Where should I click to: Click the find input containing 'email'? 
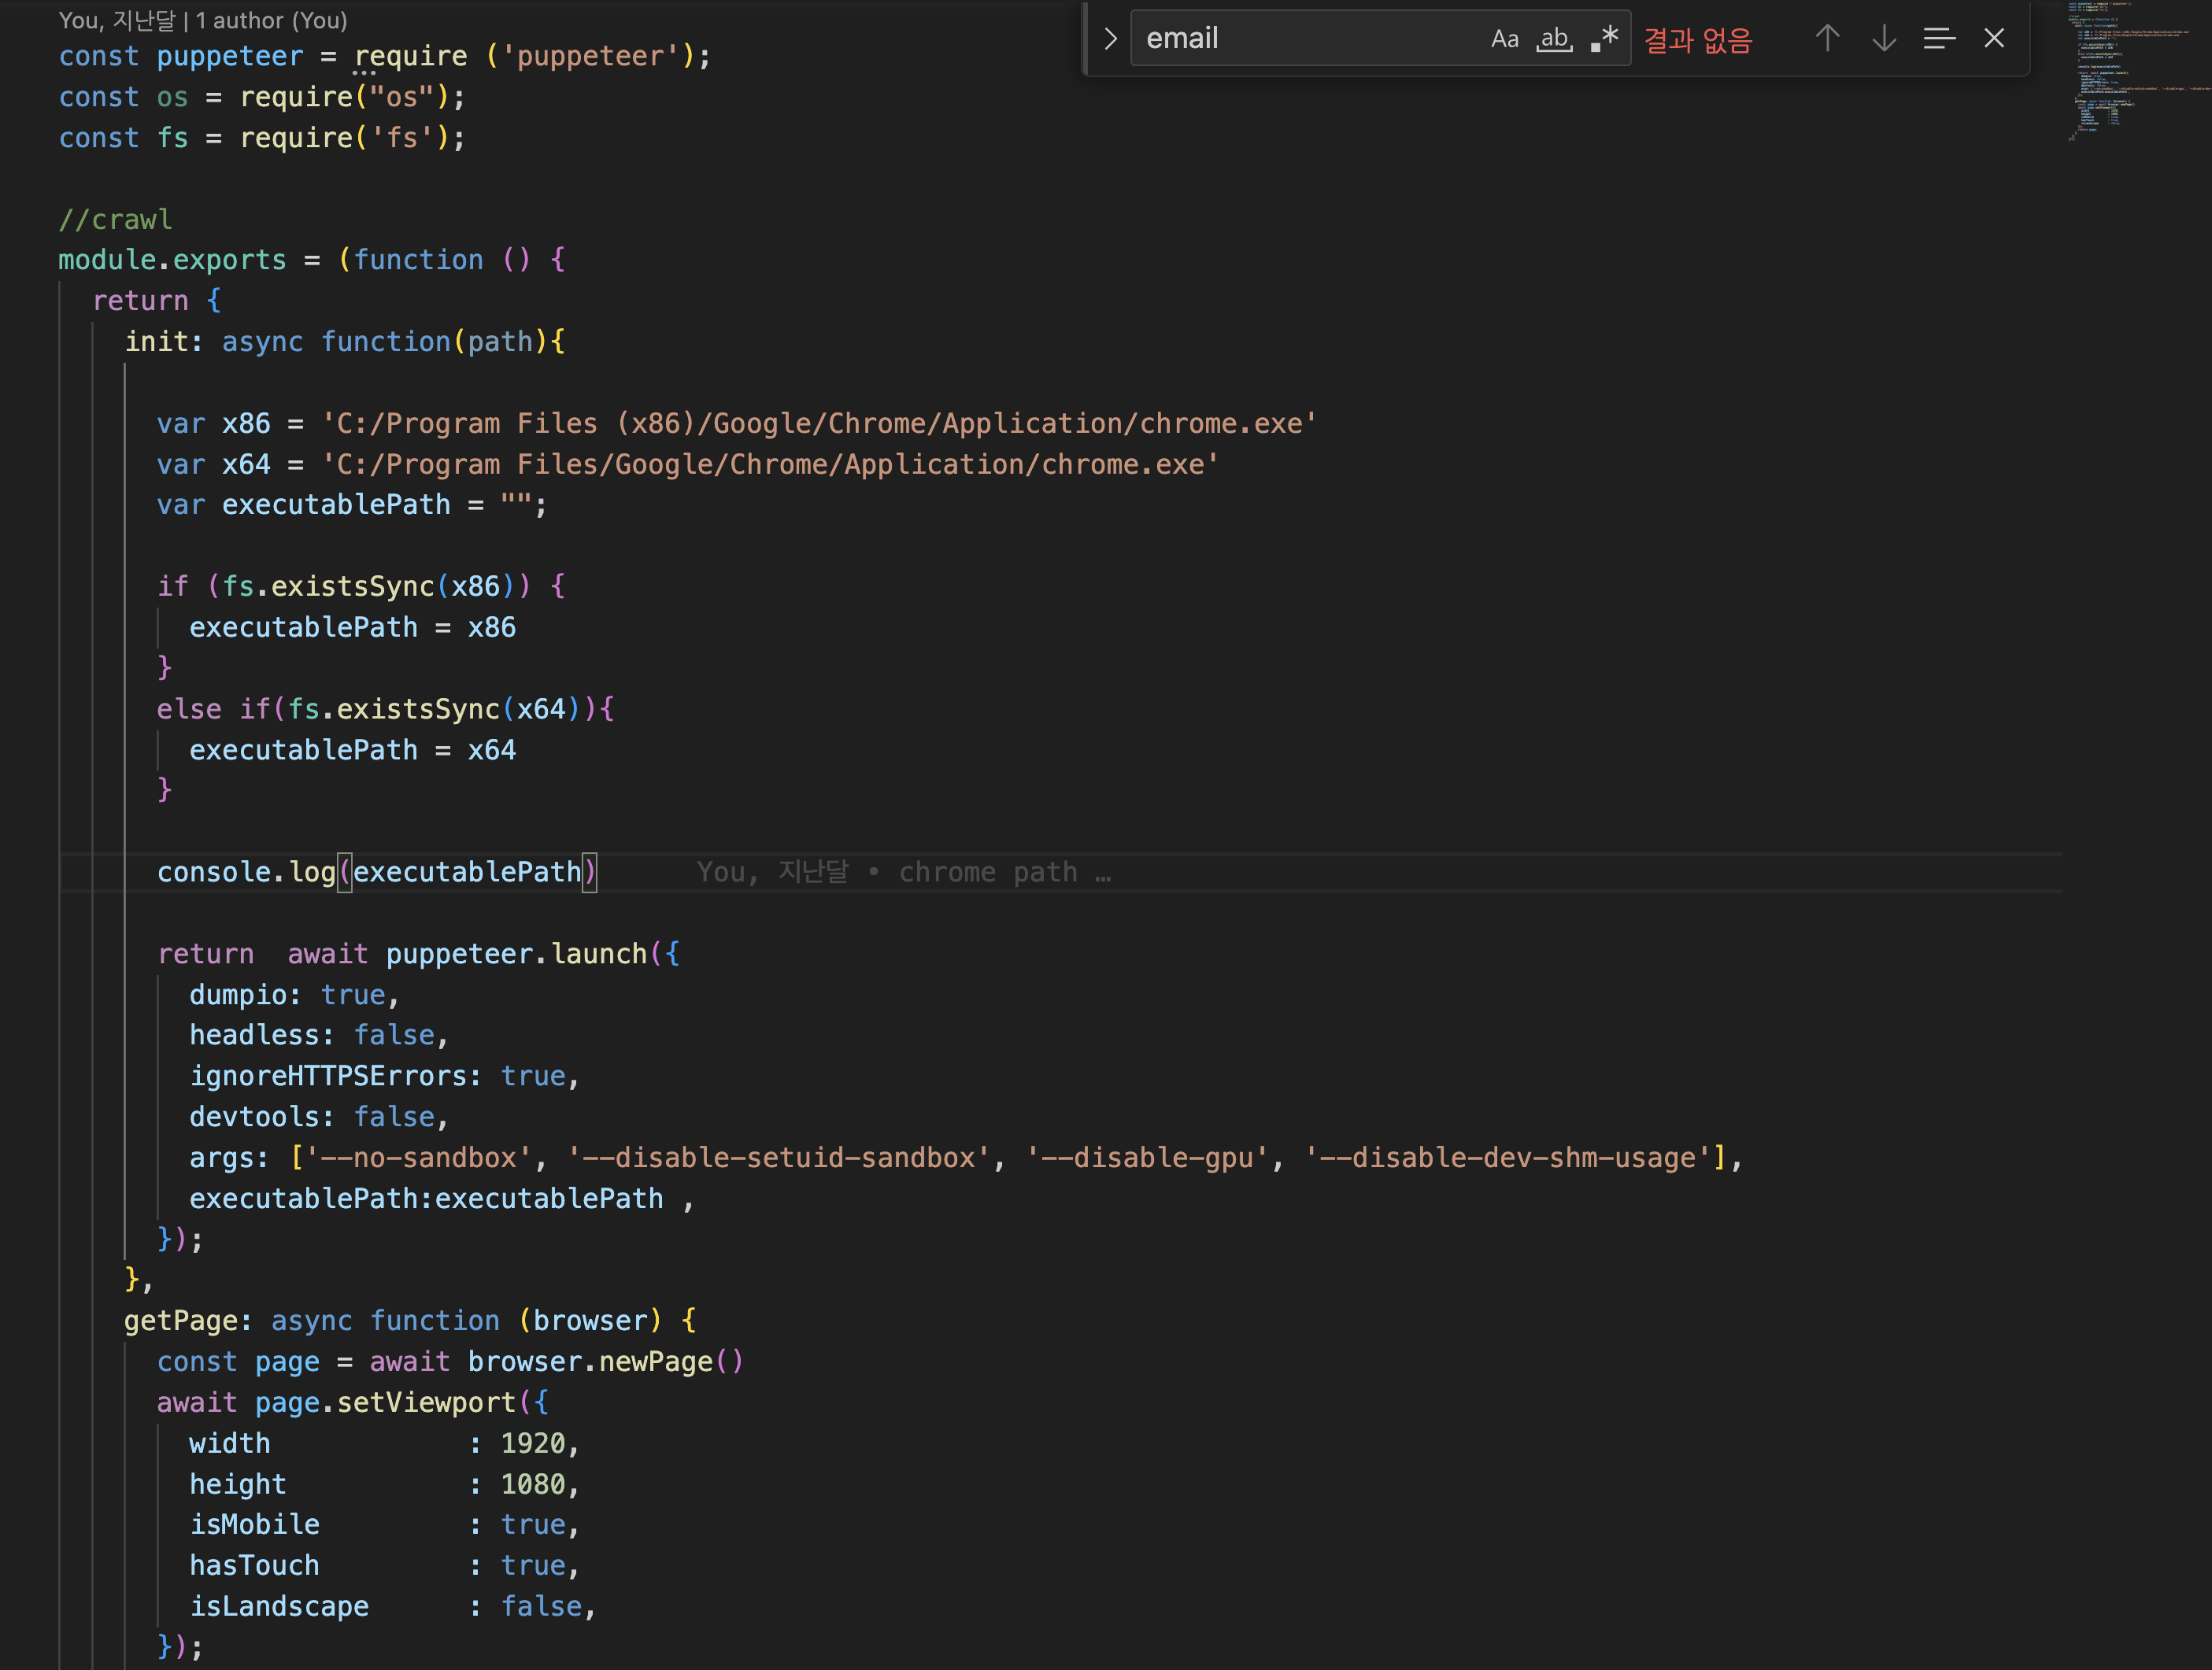click(x=1300, y=39)
